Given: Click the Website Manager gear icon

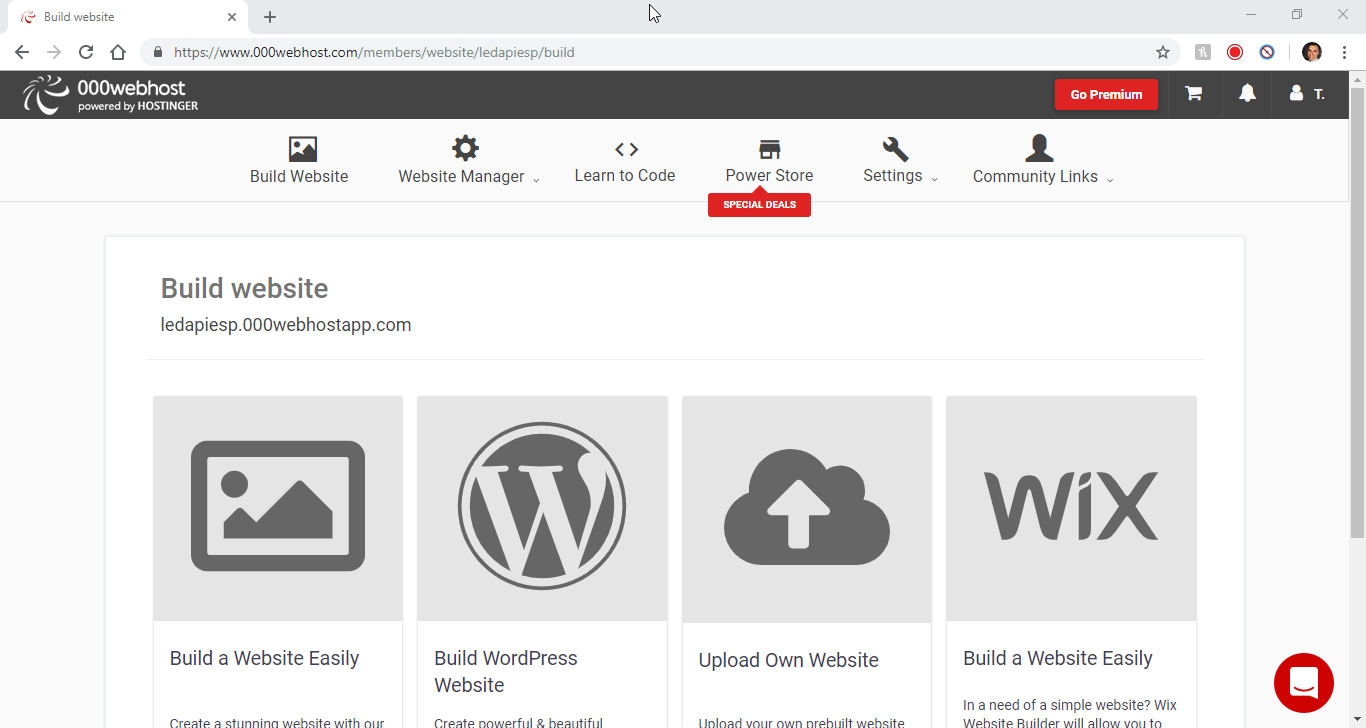Looking at the screenshot, I should 466,147.
